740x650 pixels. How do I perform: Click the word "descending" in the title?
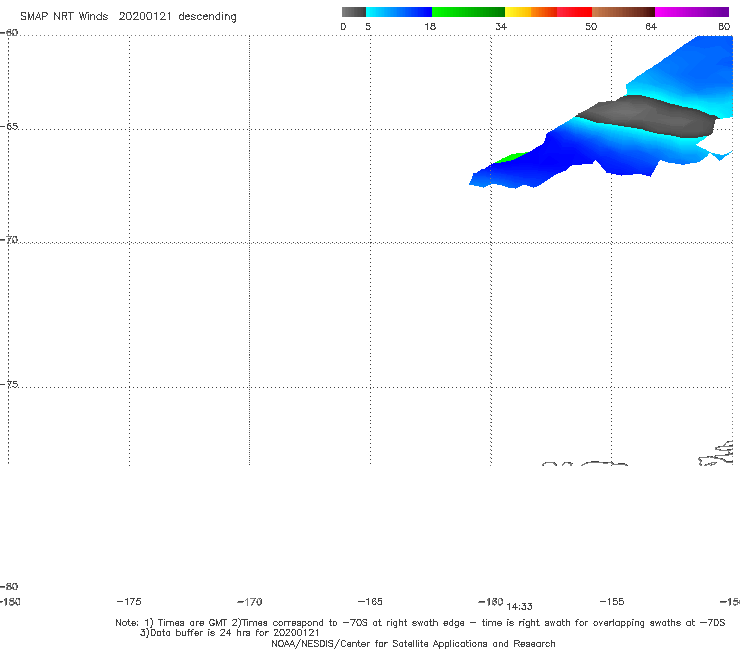coord(208,17)
